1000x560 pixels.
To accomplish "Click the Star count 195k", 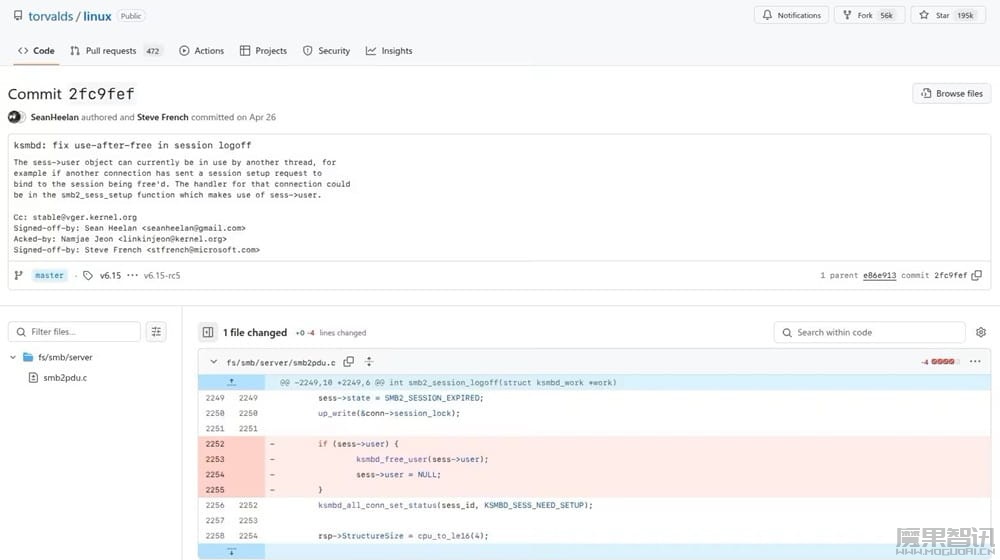I will tap(965, 15).
